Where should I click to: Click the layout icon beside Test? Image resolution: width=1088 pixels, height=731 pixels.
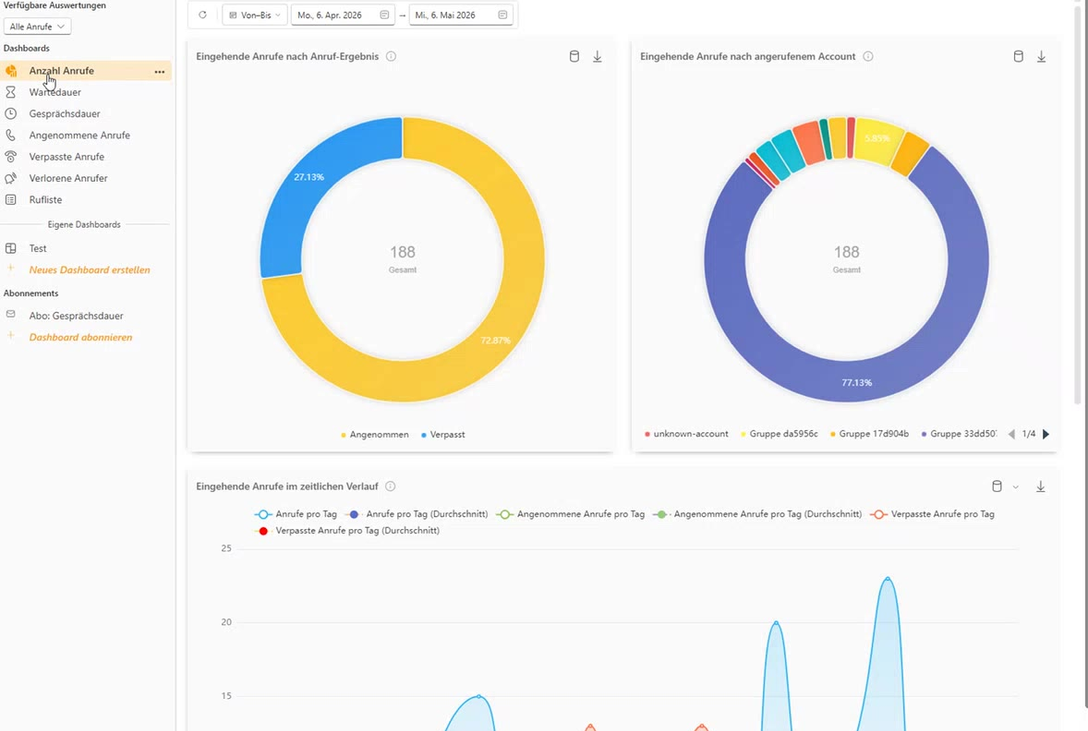[10, 248]
